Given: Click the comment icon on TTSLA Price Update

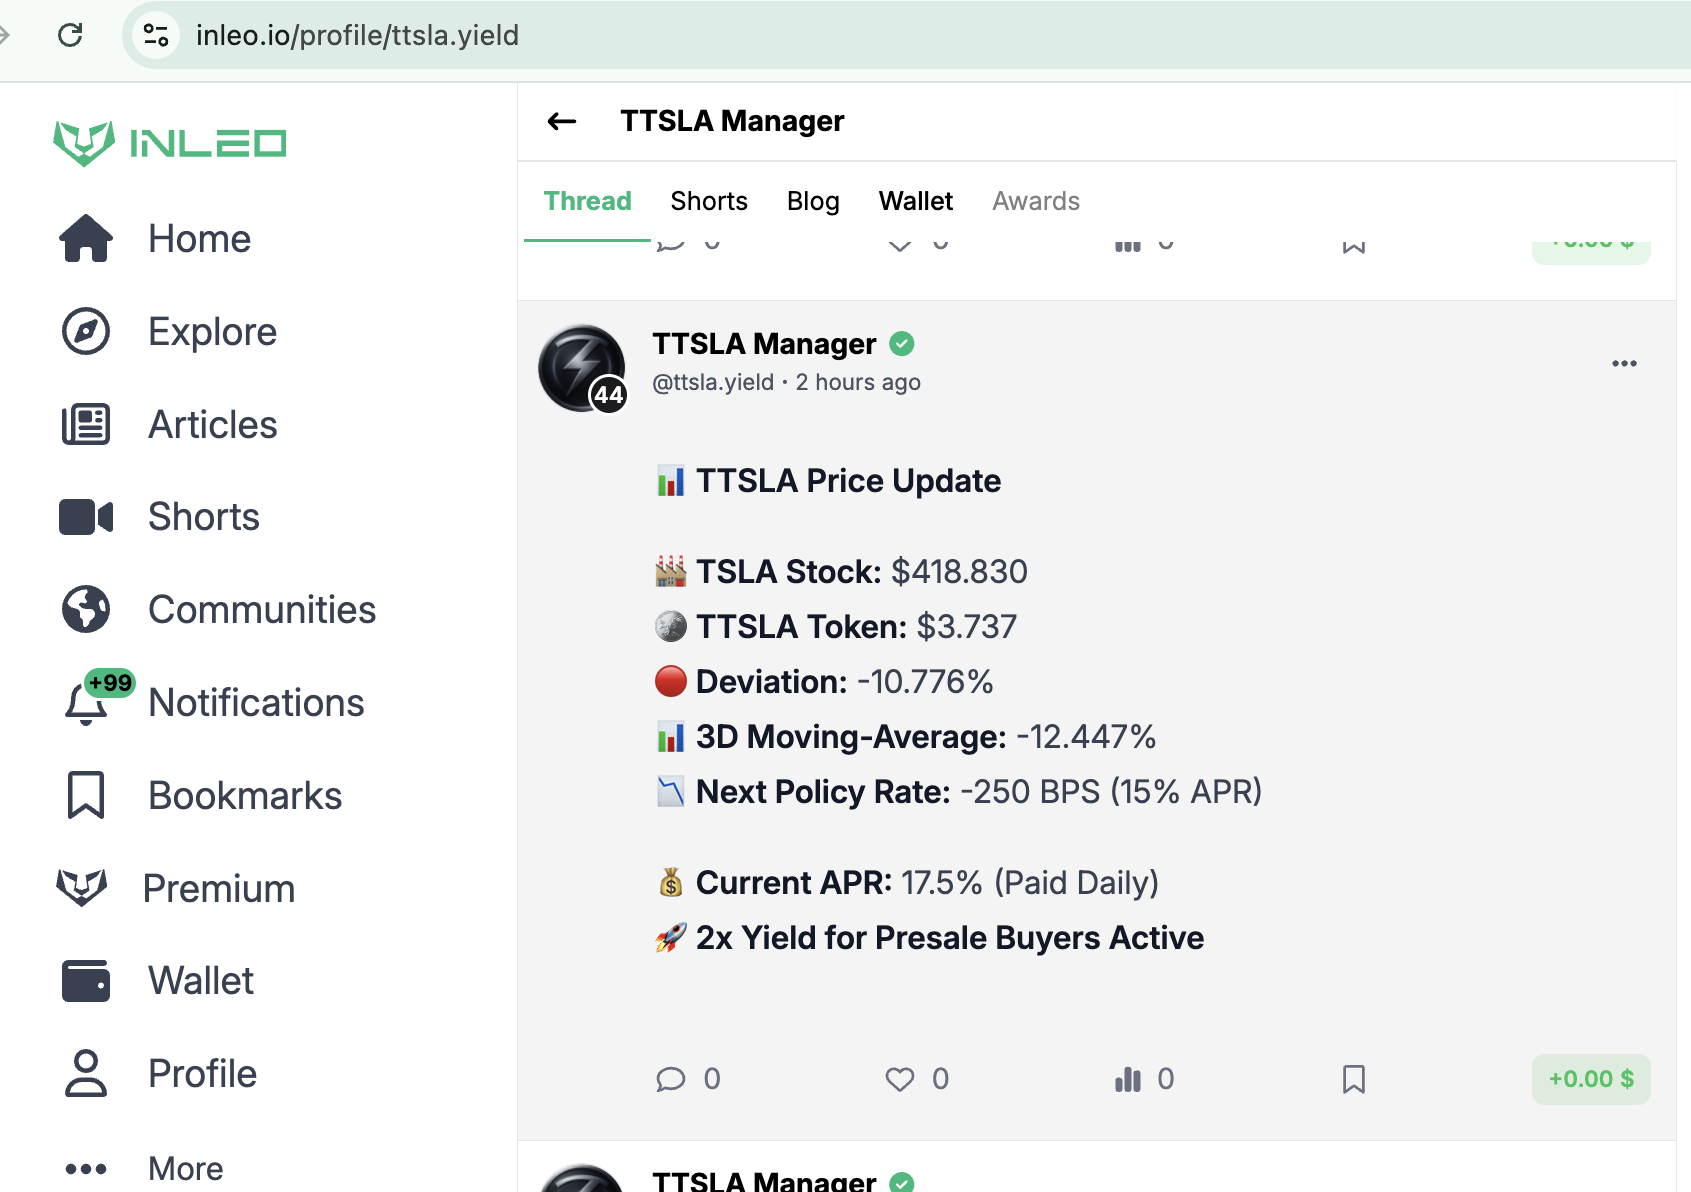Looking at the screenshot, I should (x=671, y=1079).
